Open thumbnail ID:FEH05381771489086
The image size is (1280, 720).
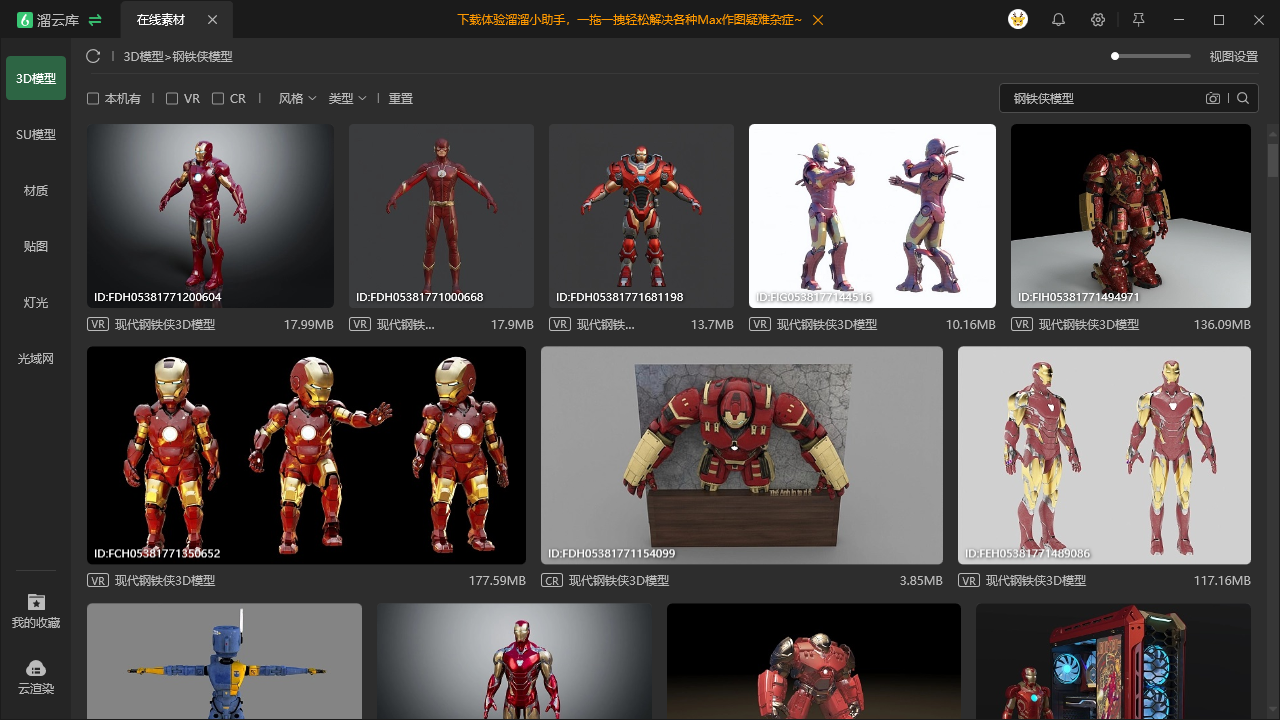click(x=1104, y=455)
